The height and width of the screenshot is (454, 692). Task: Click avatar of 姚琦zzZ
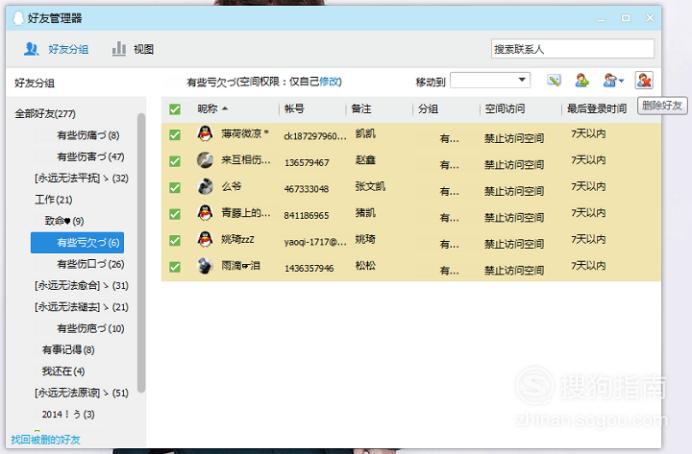pos(205,239)
